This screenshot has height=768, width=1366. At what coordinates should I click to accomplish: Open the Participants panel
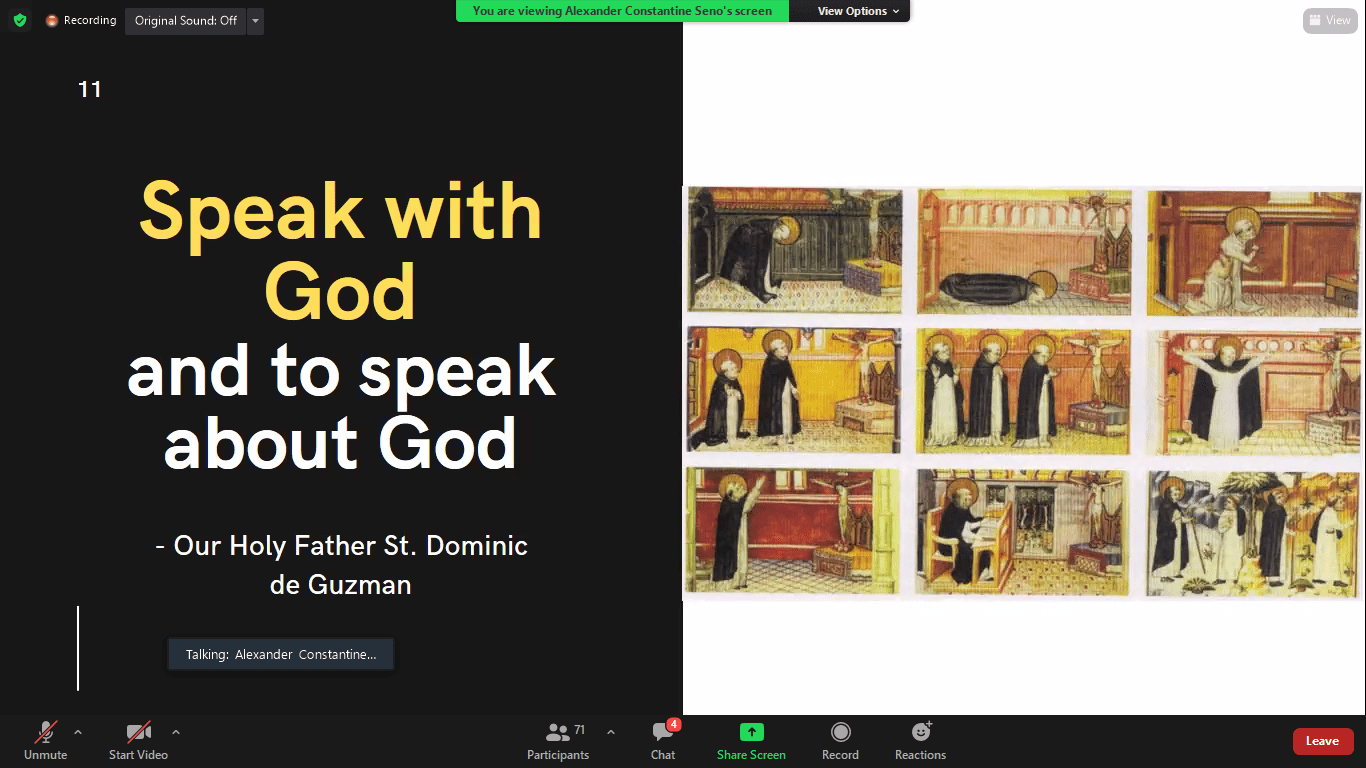[x=558, y=740]
